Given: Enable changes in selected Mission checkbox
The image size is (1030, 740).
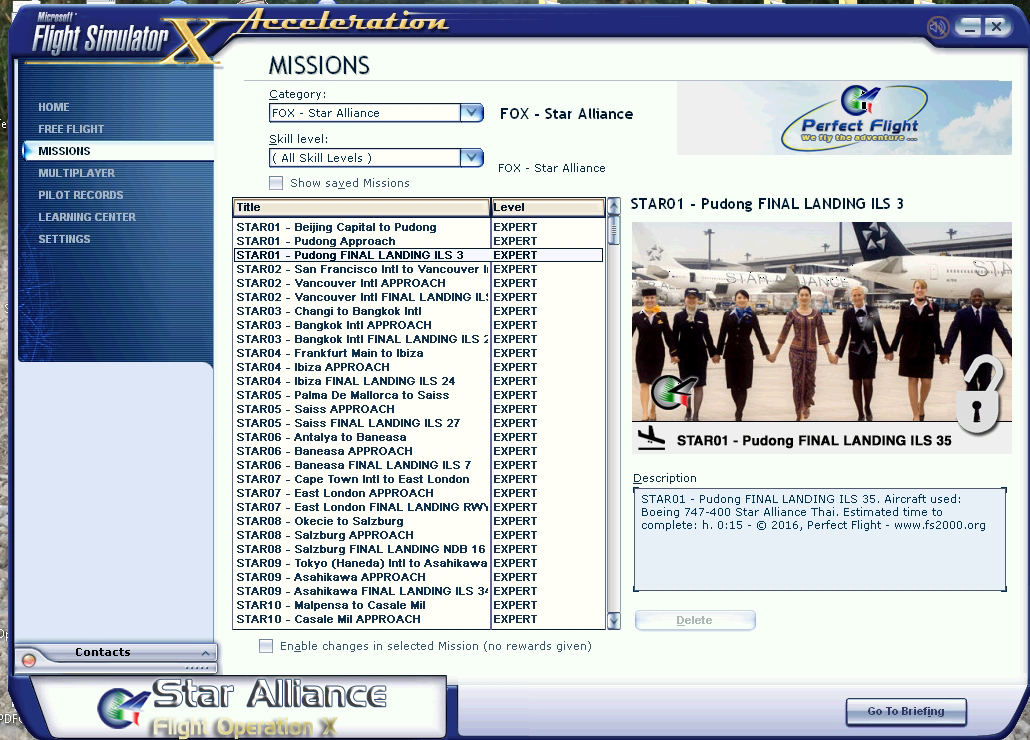Looking at the screenshot, I should pyautogui.click(x=266, y=646).
